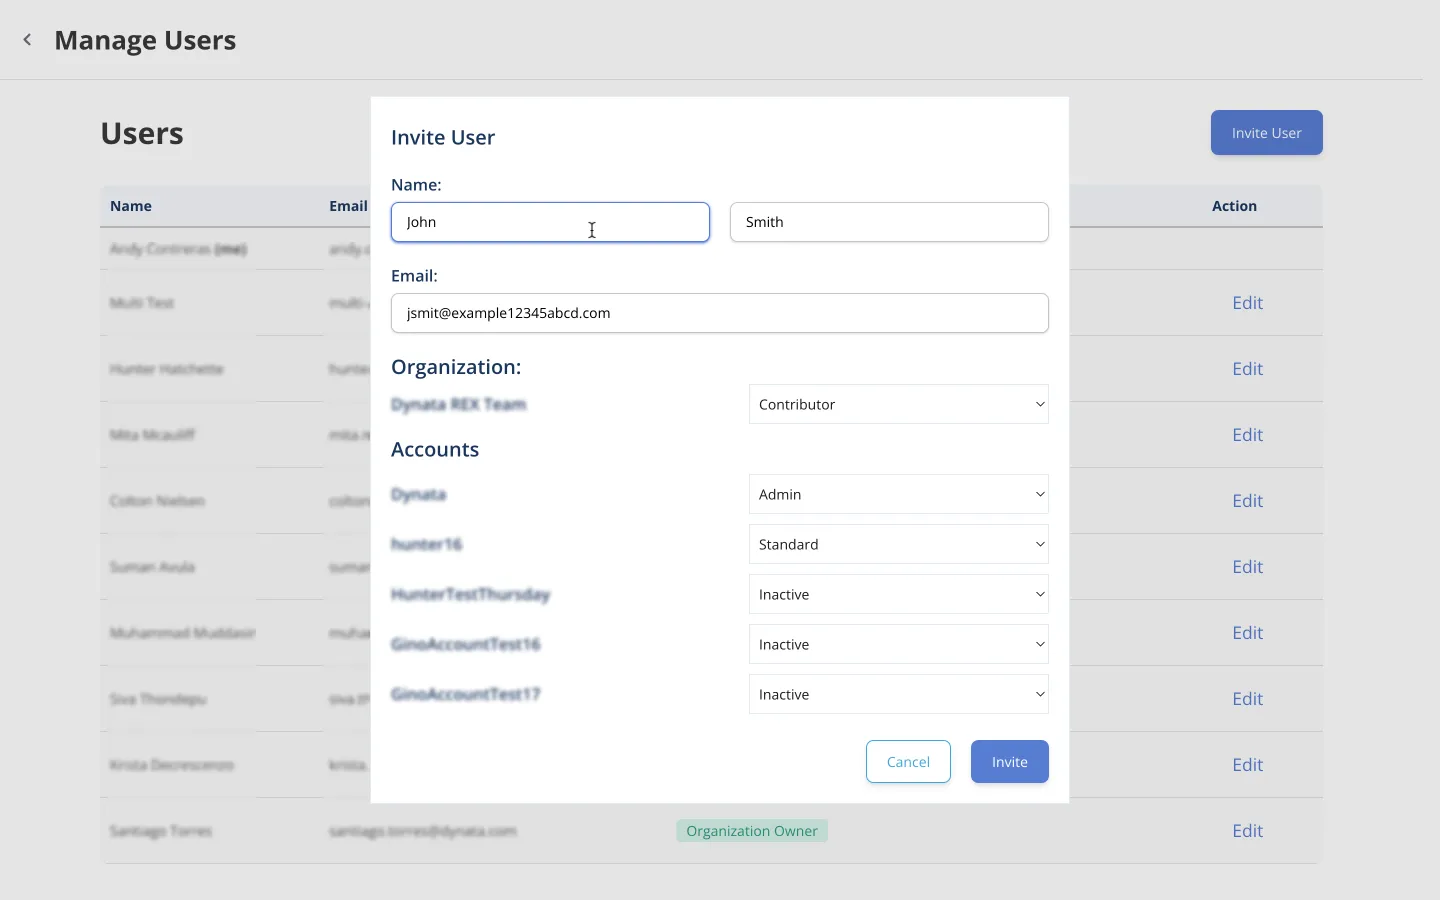Image resolution: width=1440 pixels, height=900 pixels.
Task: Expand the GinoAccountTest17 role dropdown
Action: pos(898,694)
